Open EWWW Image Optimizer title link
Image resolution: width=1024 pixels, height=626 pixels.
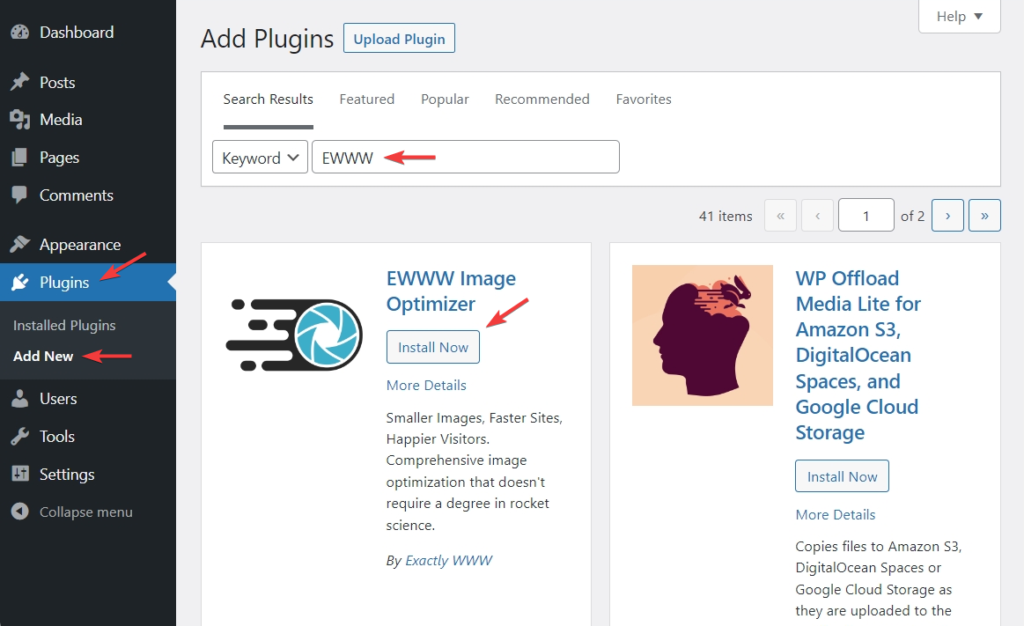pyautogui.click(x=451, y=291)
